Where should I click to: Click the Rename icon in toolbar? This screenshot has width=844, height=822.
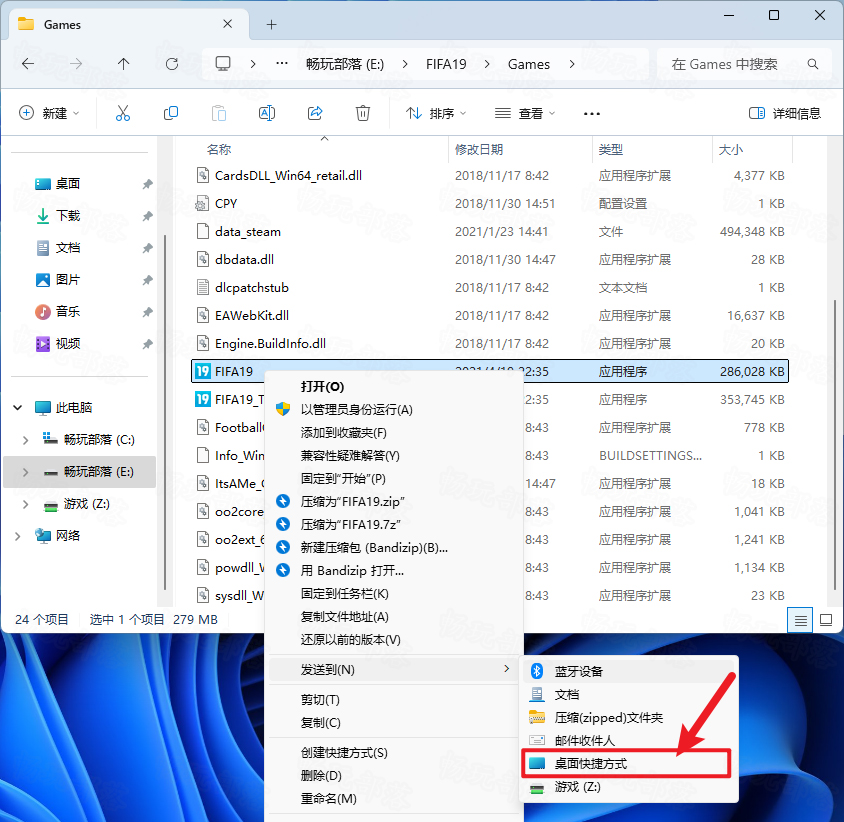click(267, 113)
